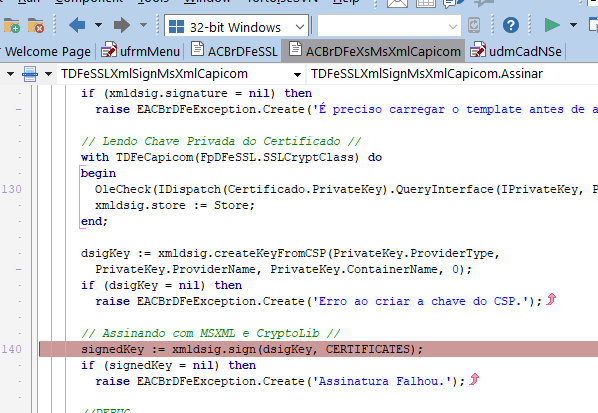Click the remove-folder icon with red X

[x=36, y=26]
